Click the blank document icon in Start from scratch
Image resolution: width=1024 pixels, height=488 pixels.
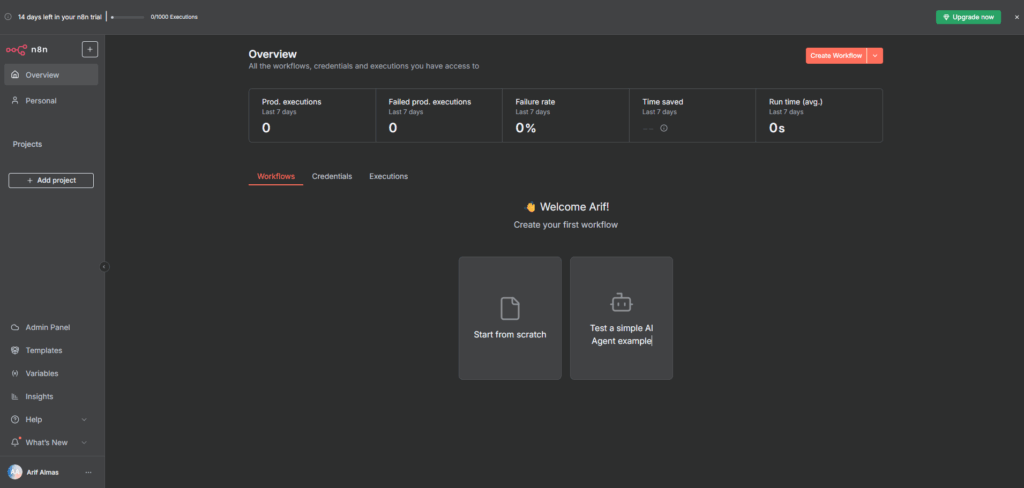click(x=510, y=308)
